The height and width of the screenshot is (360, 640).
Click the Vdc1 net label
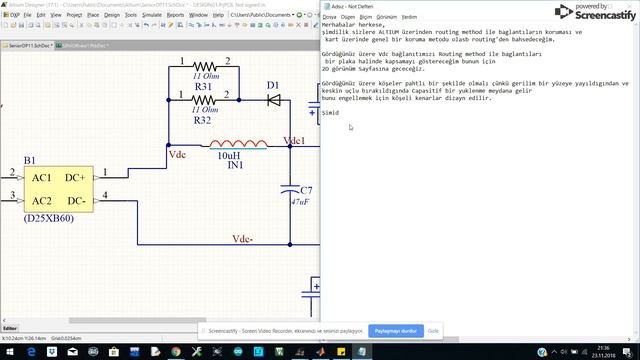(x=294, y=141)
